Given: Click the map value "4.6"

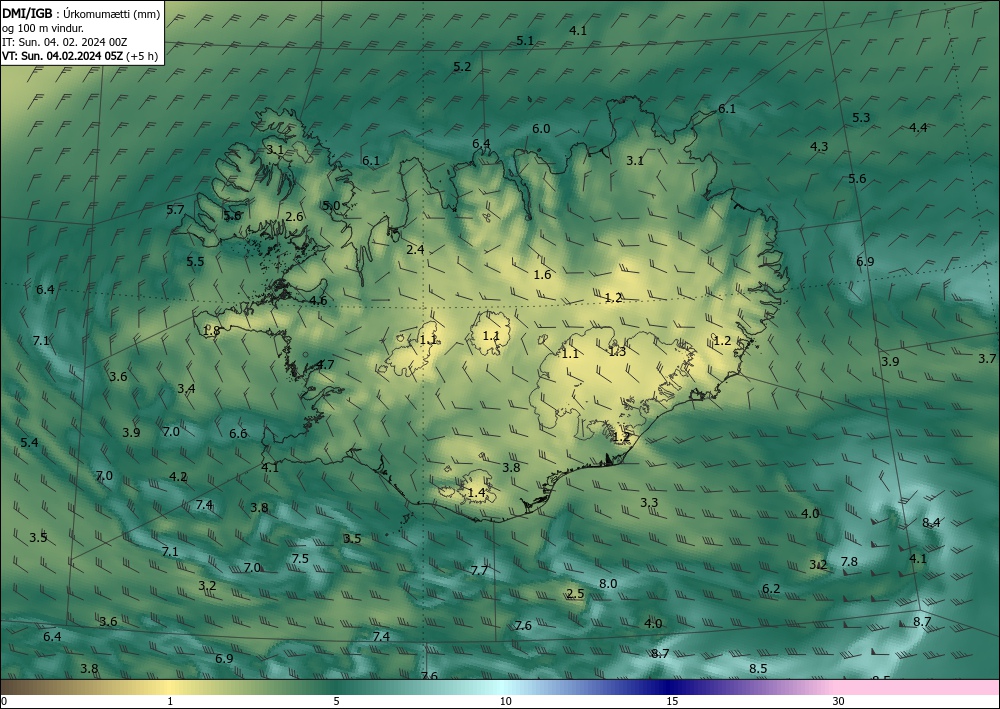Looking at the screenshot, I should pyautogui.click(x=318, y=301).
